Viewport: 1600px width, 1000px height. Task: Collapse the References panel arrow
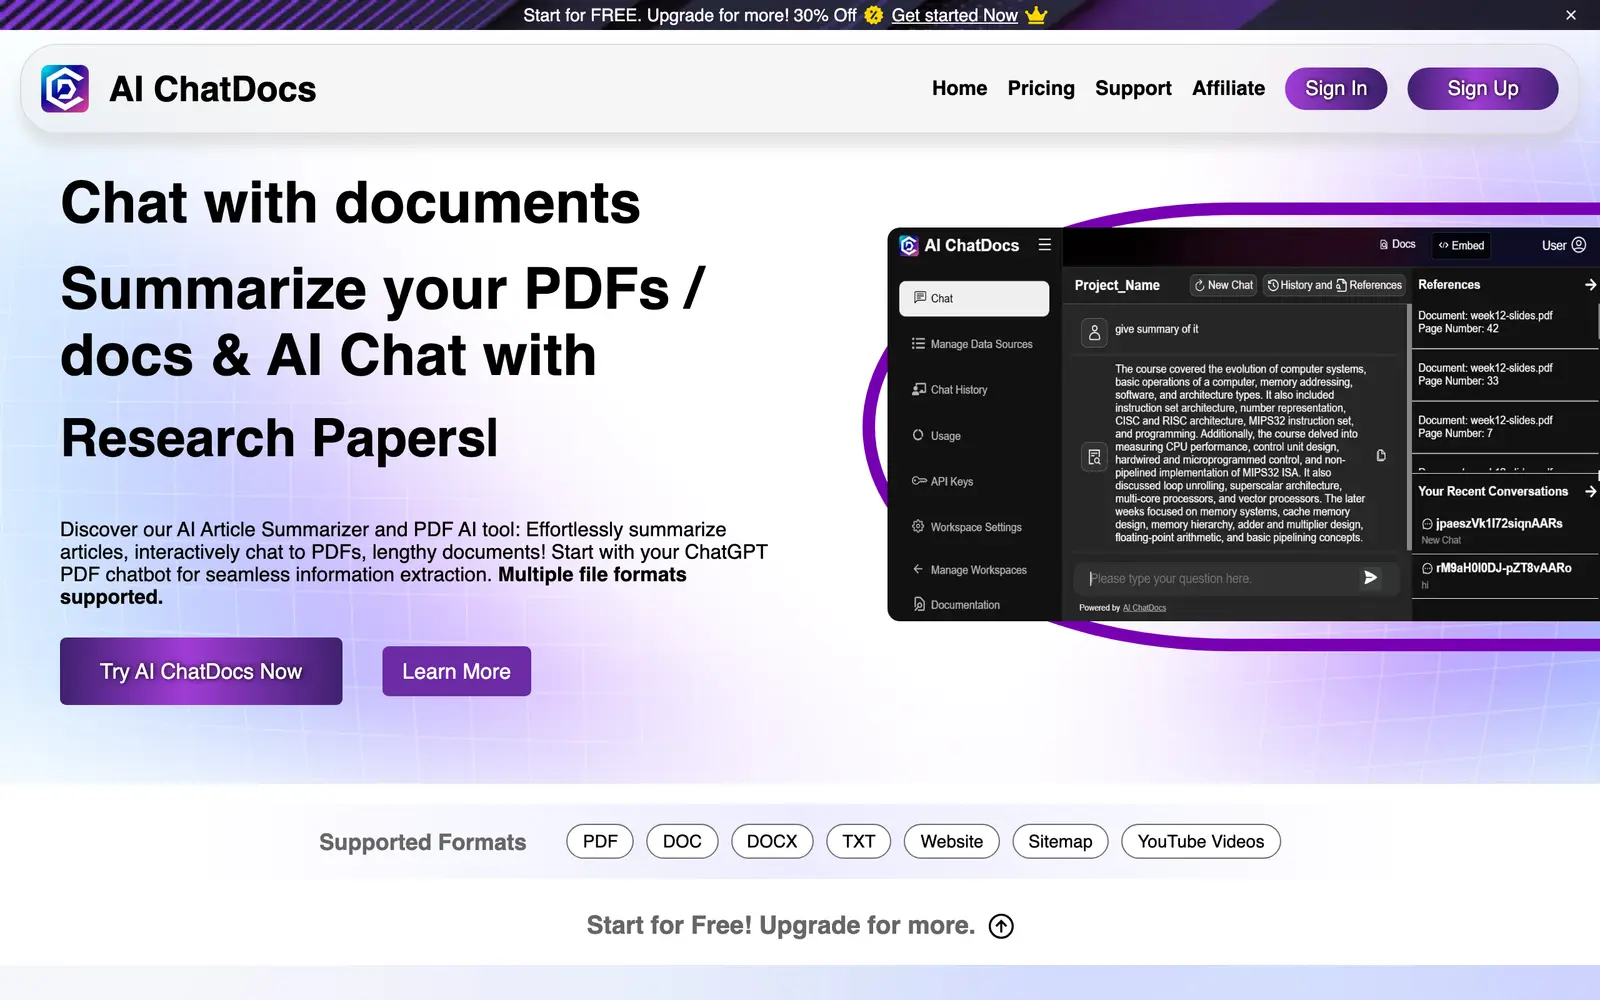1590,285
